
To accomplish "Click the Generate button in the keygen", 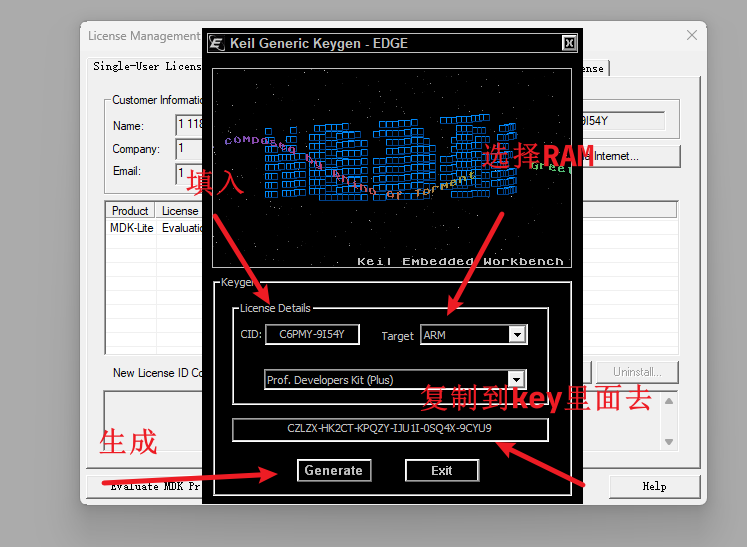I will point(334,470).
